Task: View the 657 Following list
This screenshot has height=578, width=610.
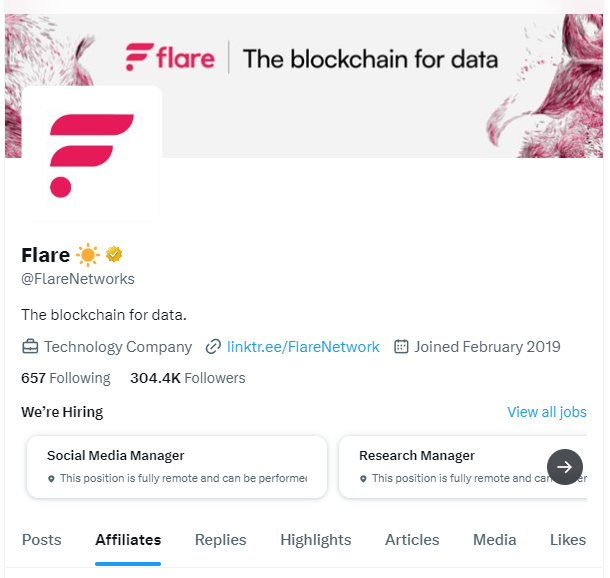Action: (66, 378)
